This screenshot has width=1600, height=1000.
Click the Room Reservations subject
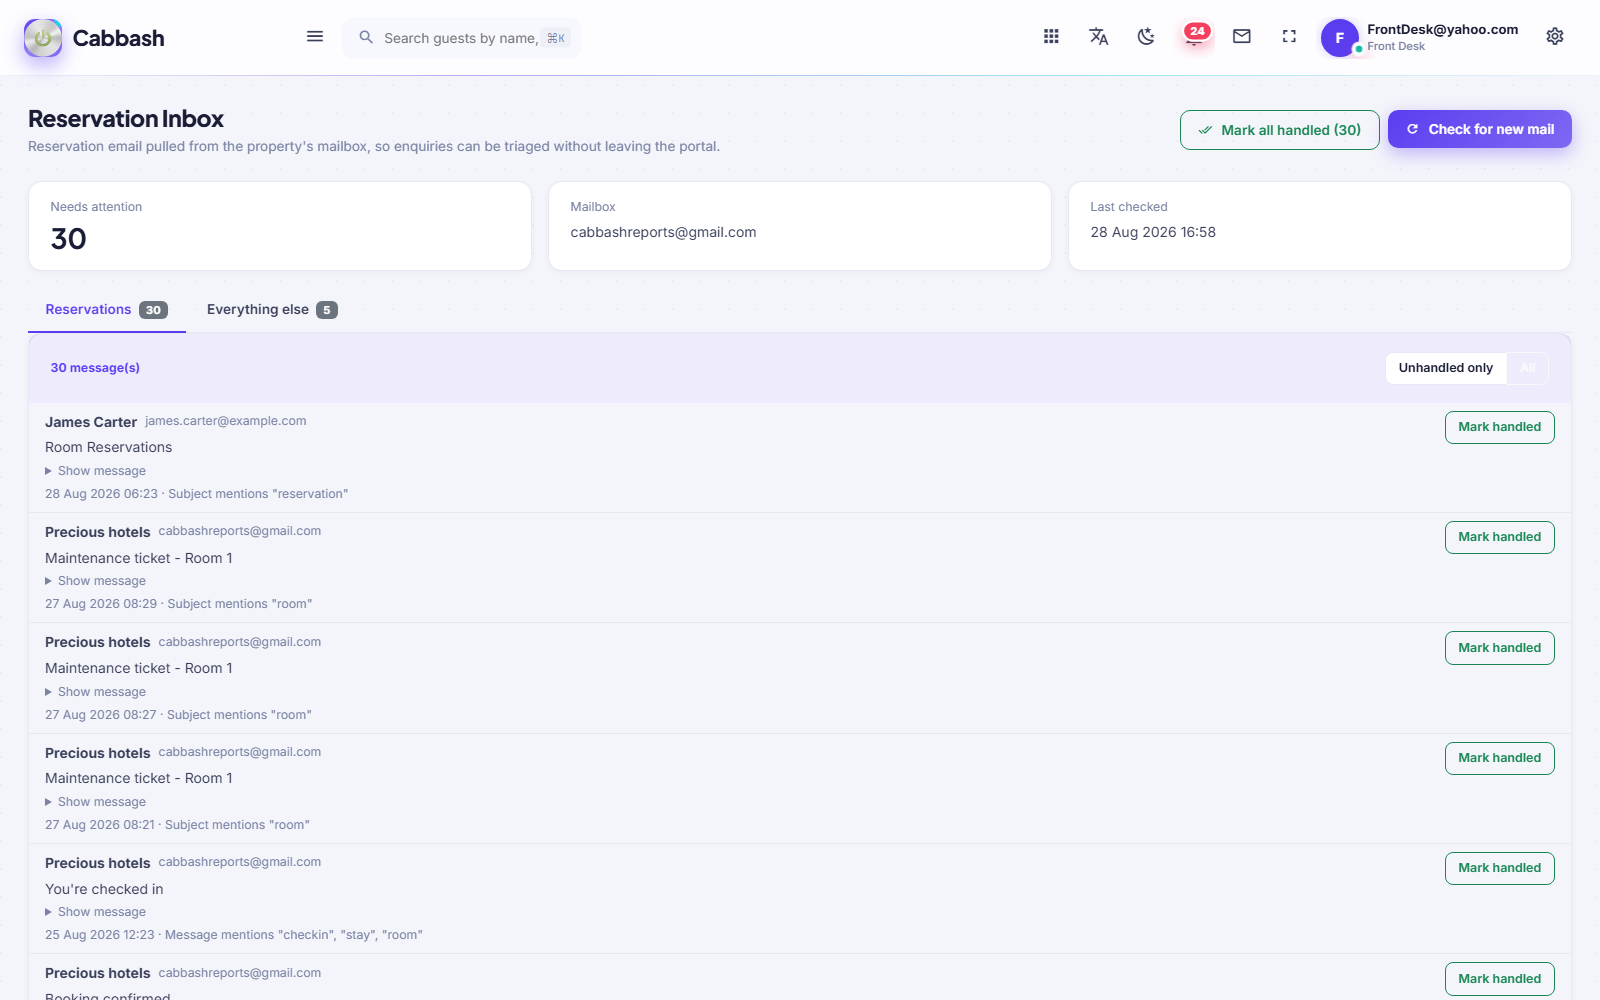[108, 447]
